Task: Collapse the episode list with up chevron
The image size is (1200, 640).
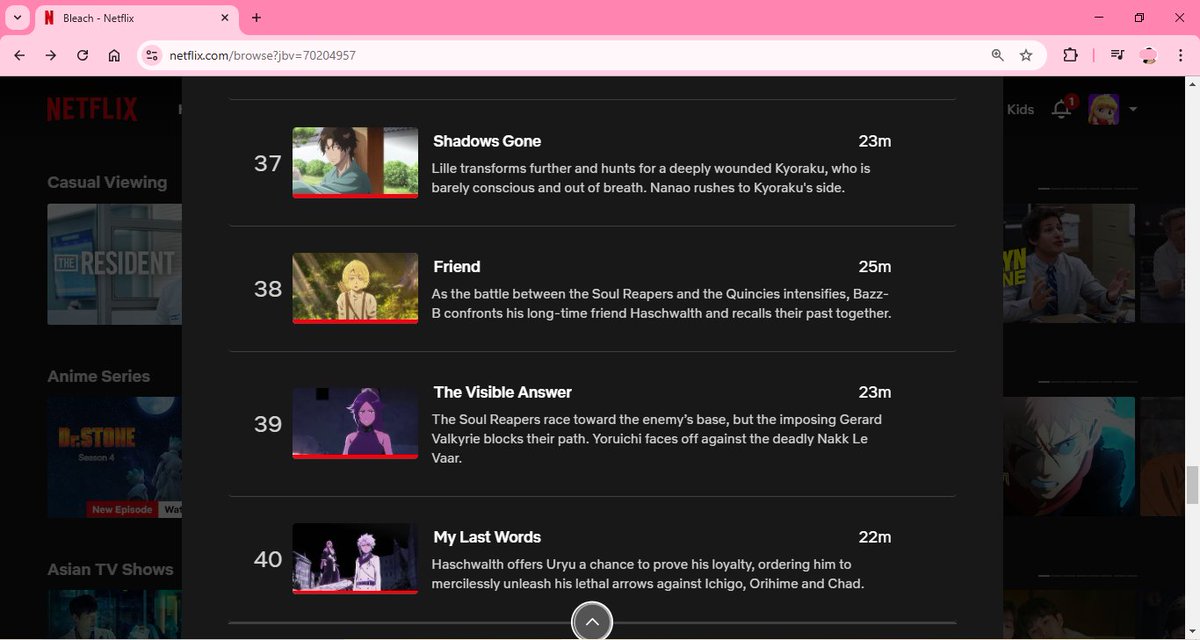Action: coord(592,622)
